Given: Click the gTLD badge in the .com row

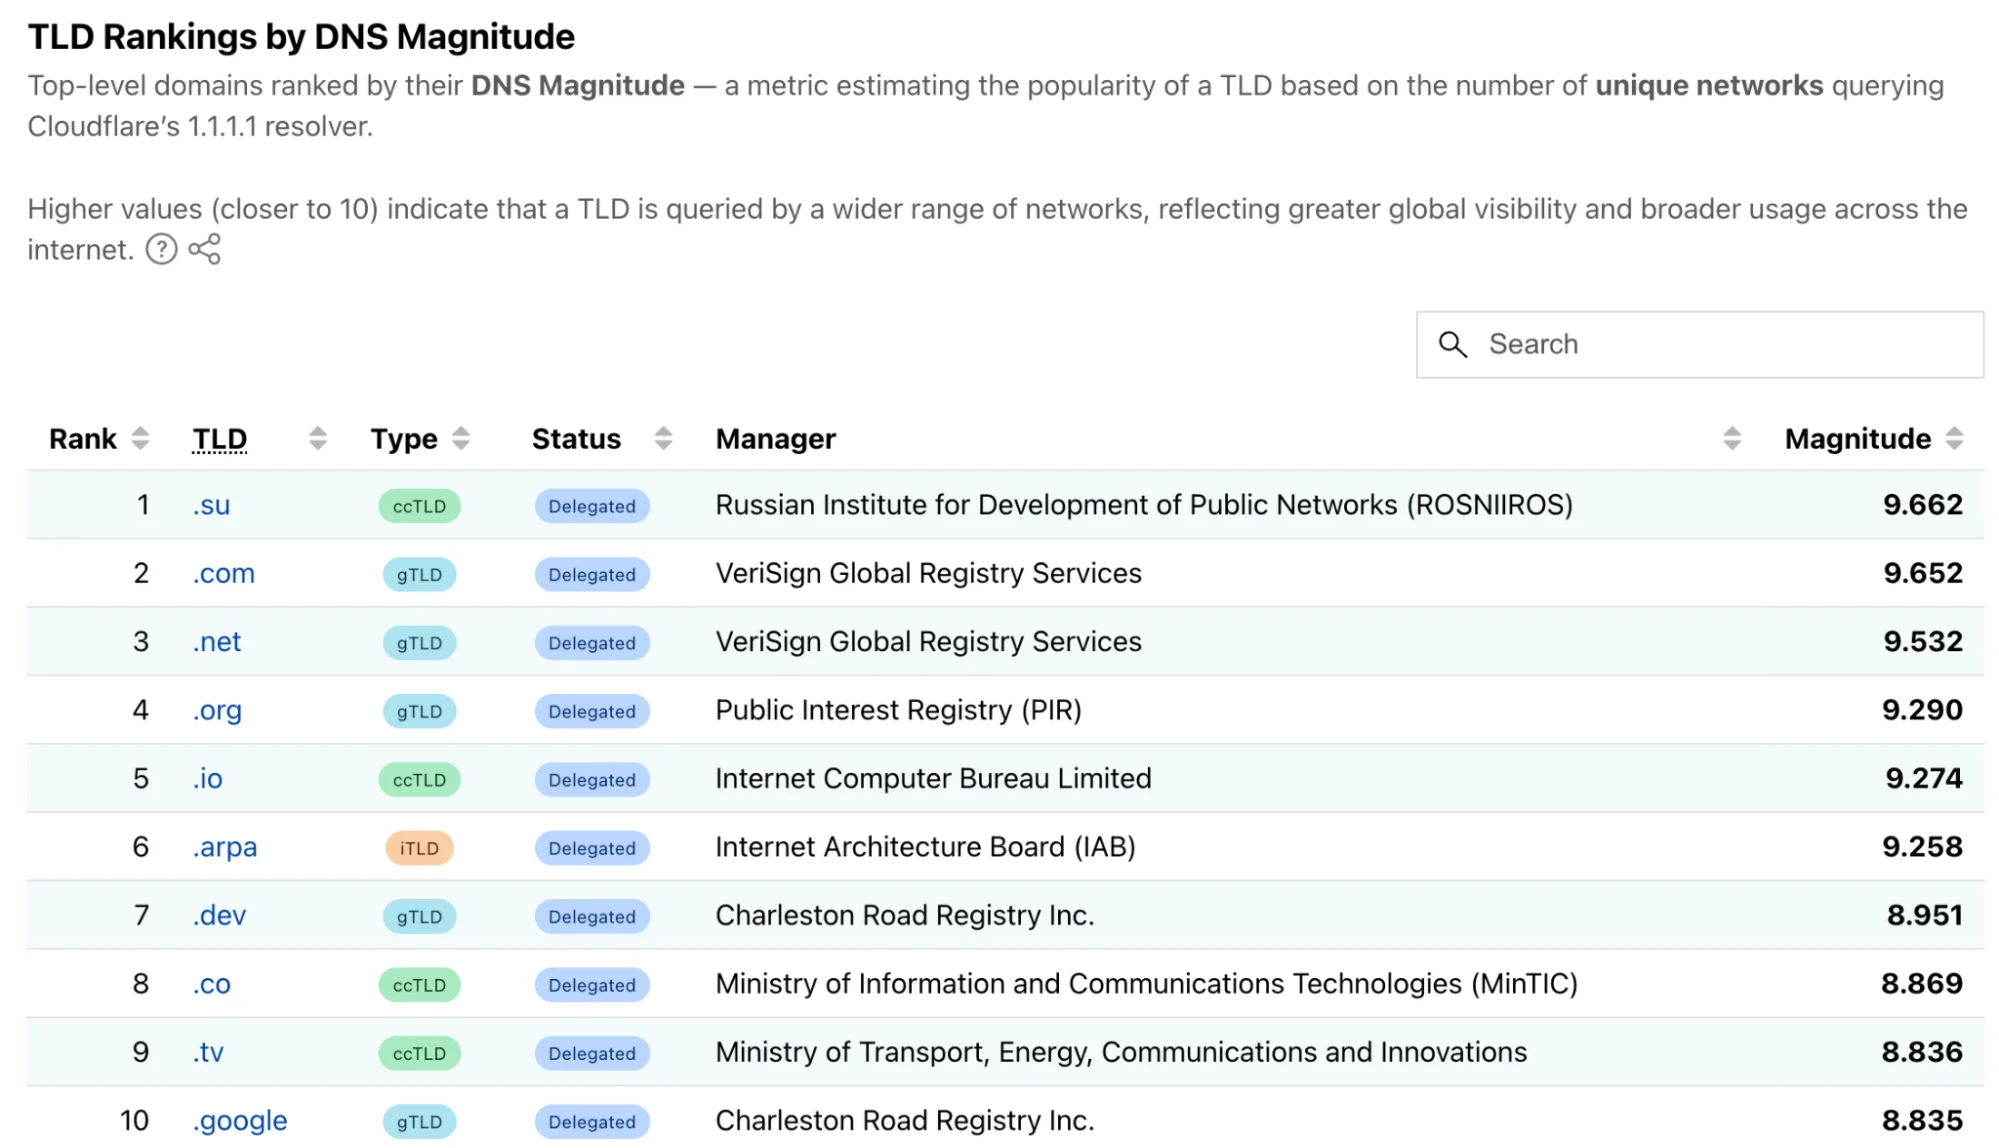Looking at the screenshot, I should (x=420, y=574).
